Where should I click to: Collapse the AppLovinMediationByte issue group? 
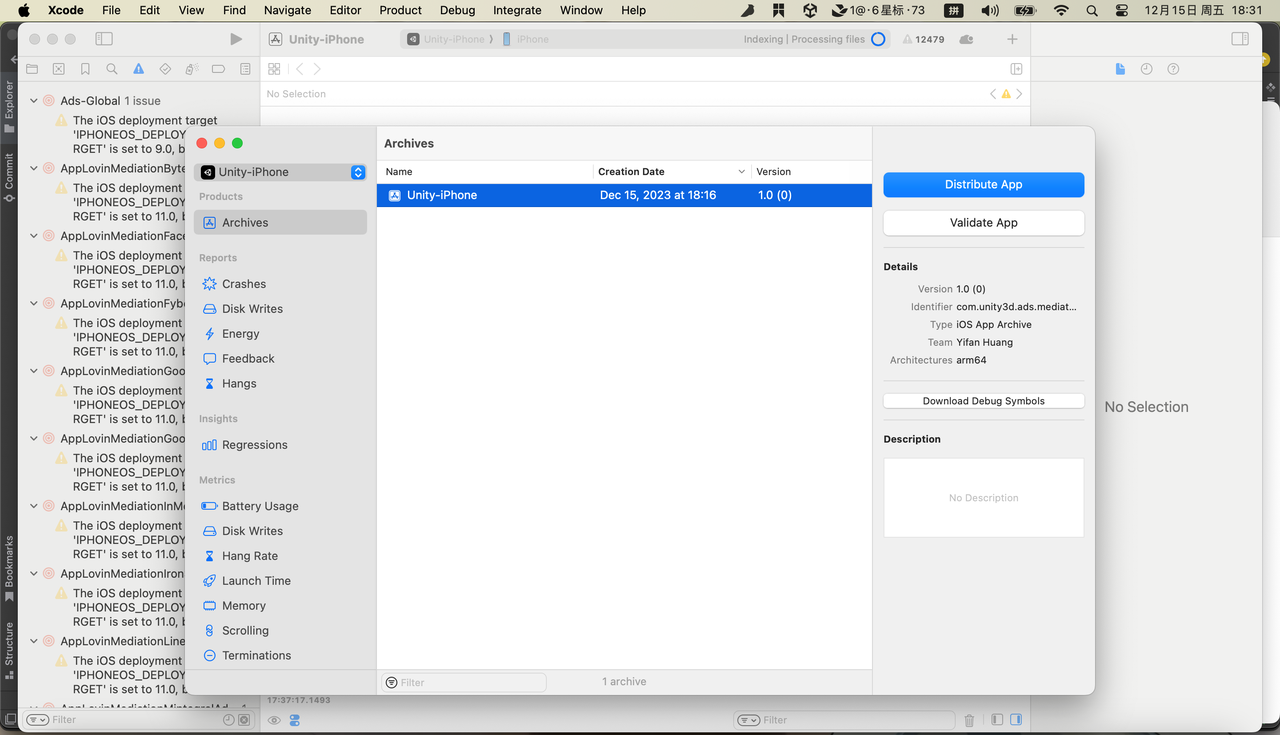coord(33,169)
